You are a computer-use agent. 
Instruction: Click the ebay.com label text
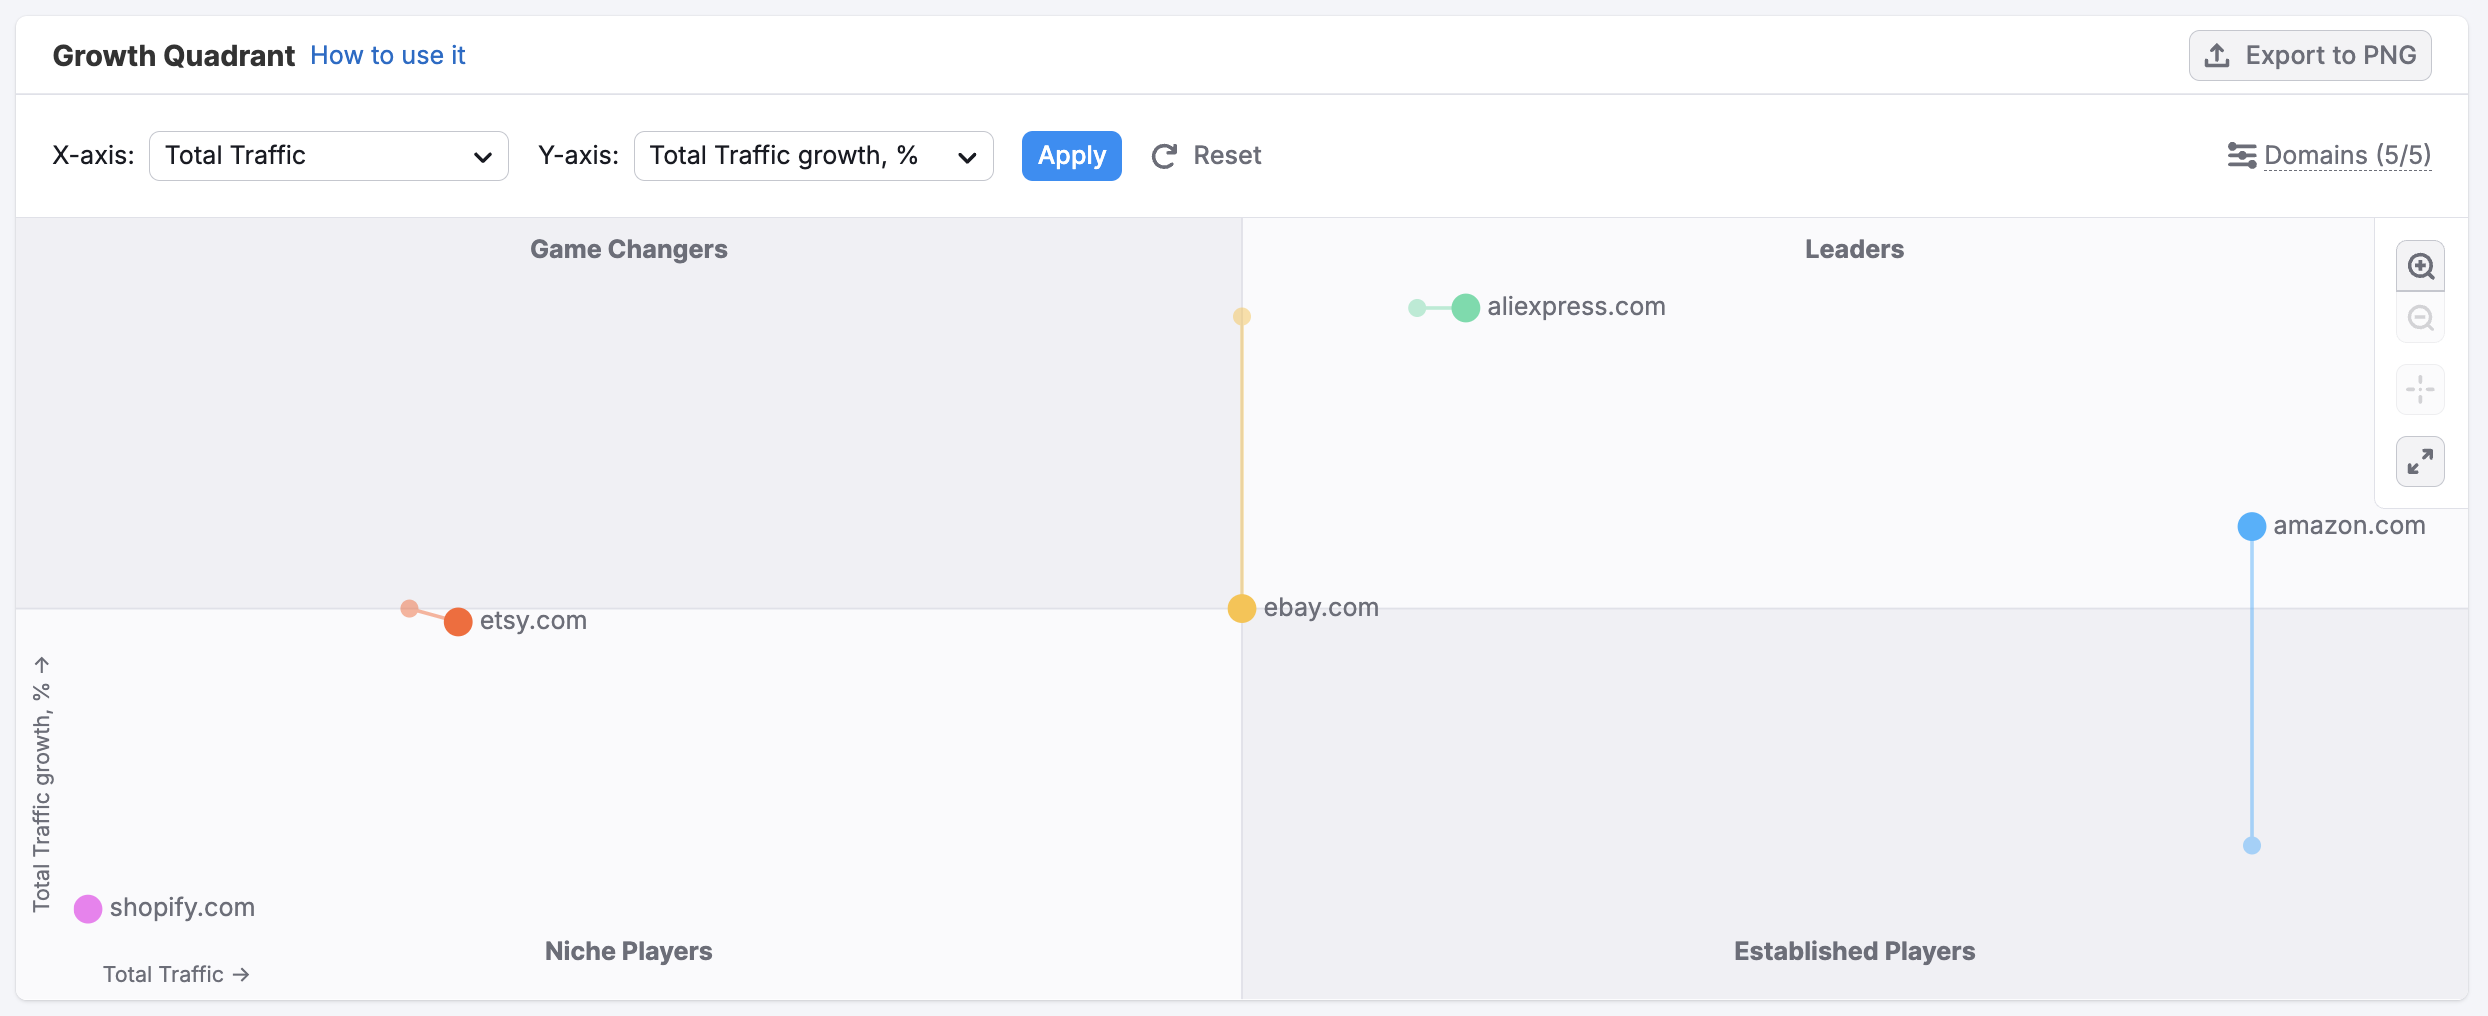[1321, 607]
